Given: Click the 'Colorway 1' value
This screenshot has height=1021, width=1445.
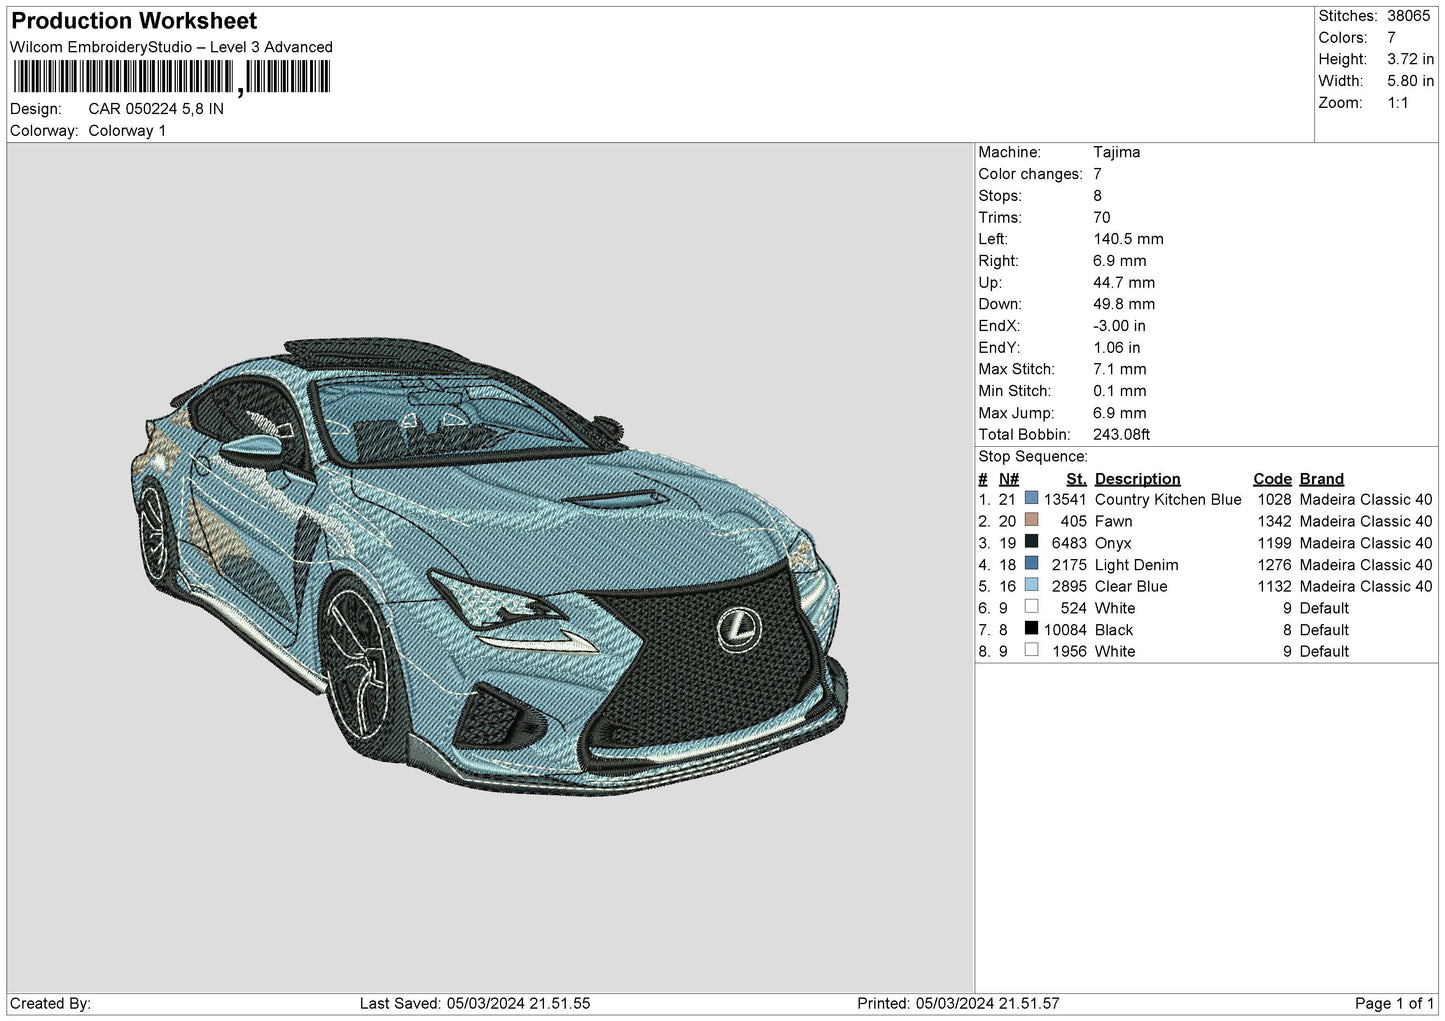Looking at the screenshot, I should (x=127, y=131).
